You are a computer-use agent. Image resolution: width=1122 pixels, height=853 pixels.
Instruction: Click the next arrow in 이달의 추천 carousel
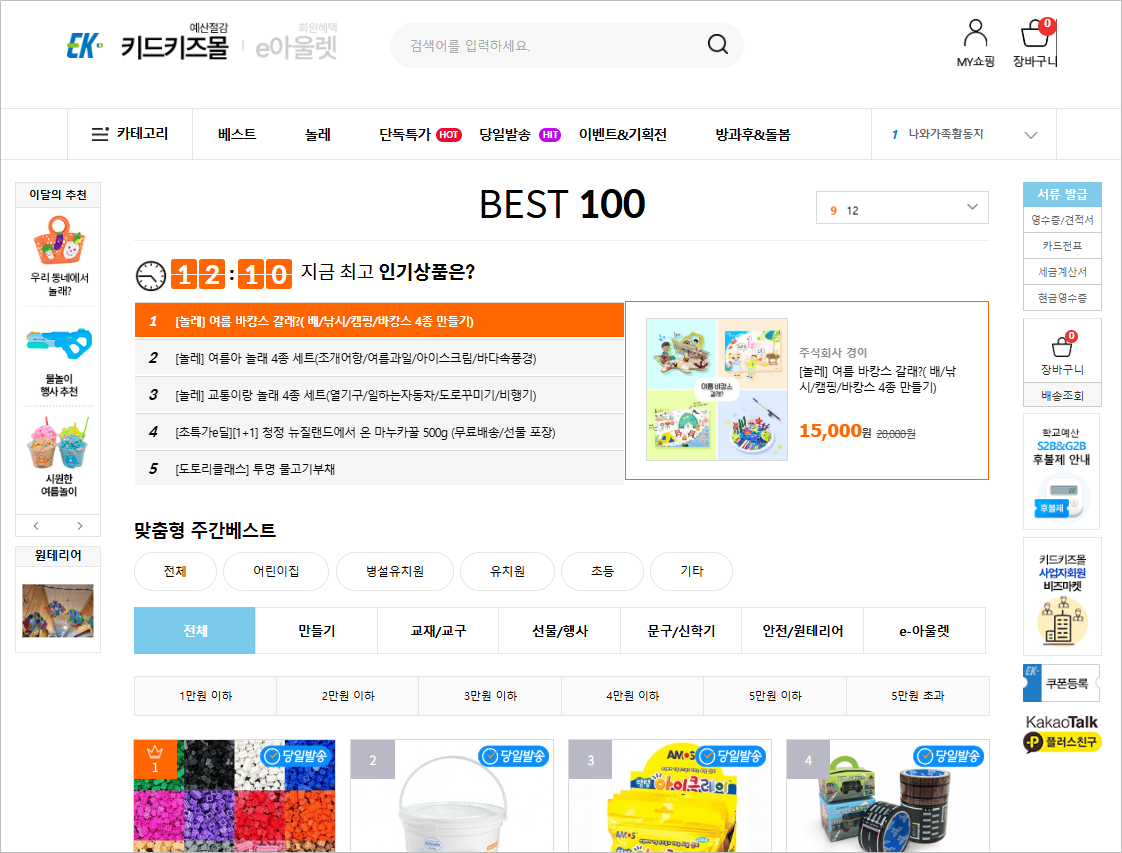pyautogui.click(x=80, y=524)
